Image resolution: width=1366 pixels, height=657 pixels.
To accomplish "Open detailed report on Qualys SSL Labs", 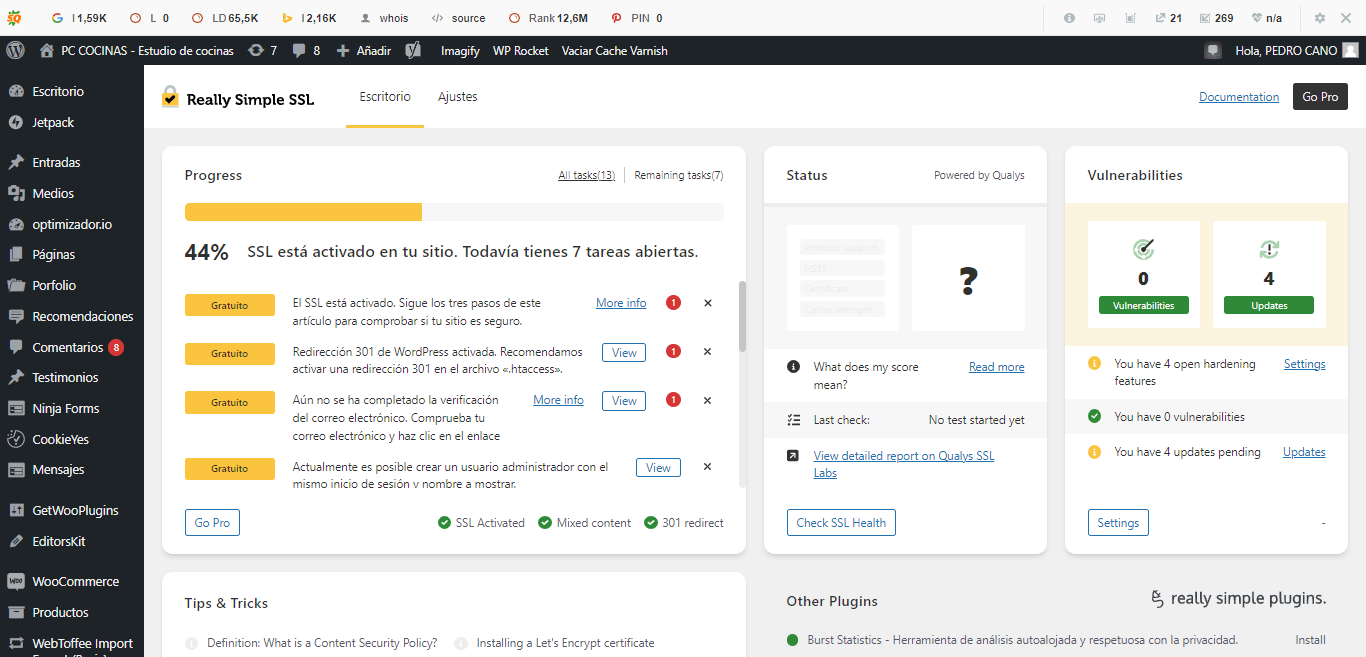I will [904, 464].
